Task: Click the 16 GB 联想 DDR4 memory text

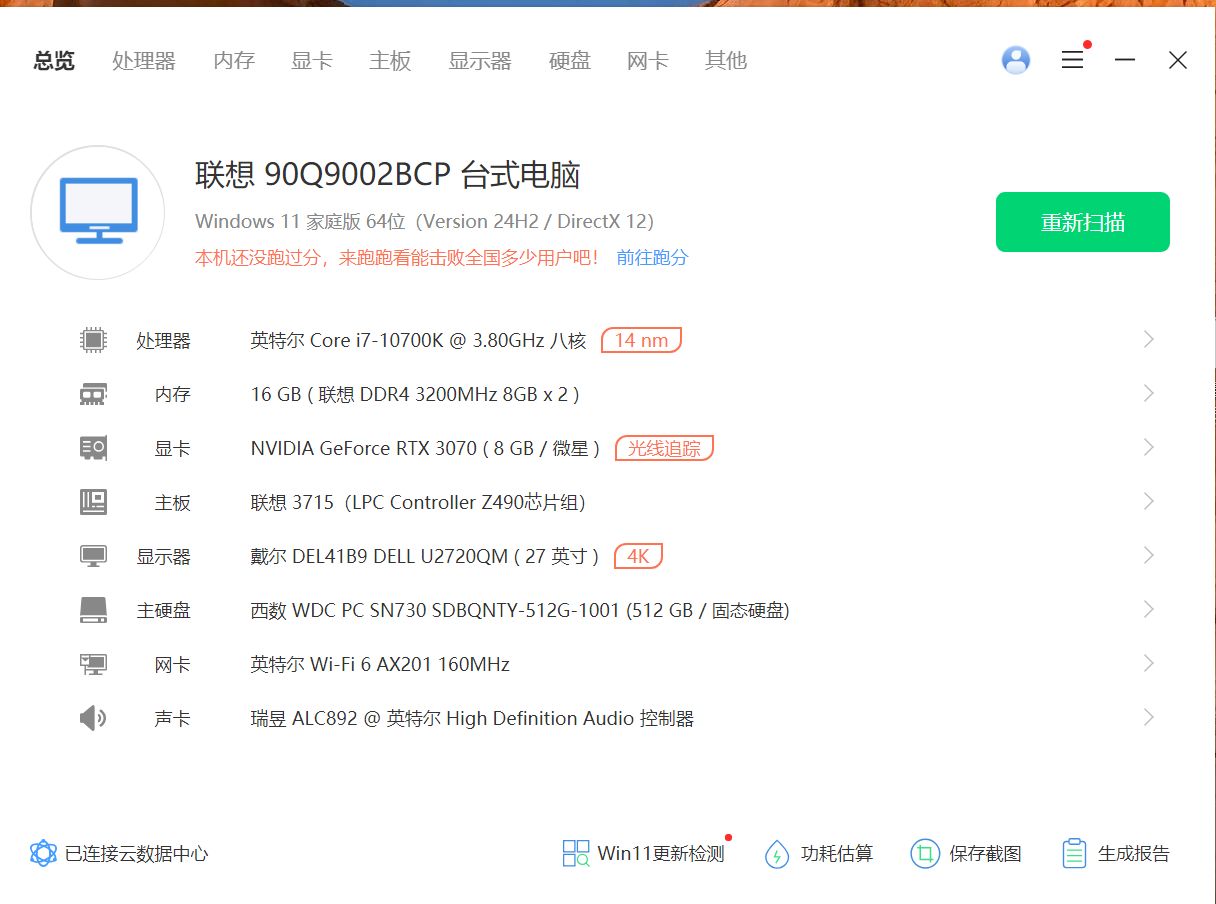Action: click(x=415, y=394)
